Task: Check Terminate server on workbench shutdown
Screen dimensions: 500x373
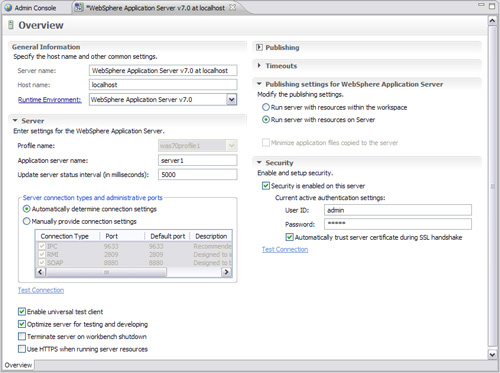Action: (22, 336)
